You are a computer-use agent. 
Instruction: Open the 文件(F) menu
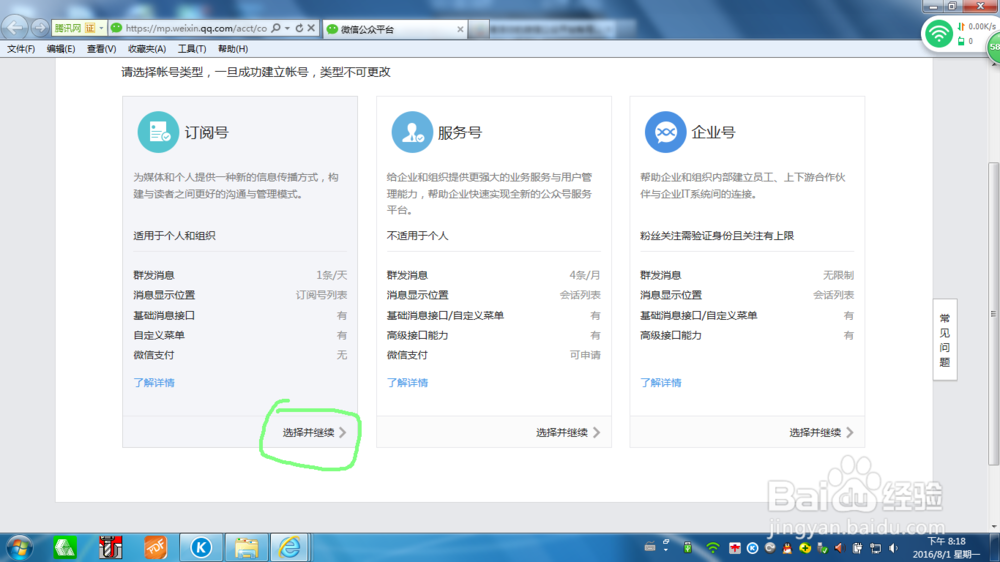tap(21, 48)
